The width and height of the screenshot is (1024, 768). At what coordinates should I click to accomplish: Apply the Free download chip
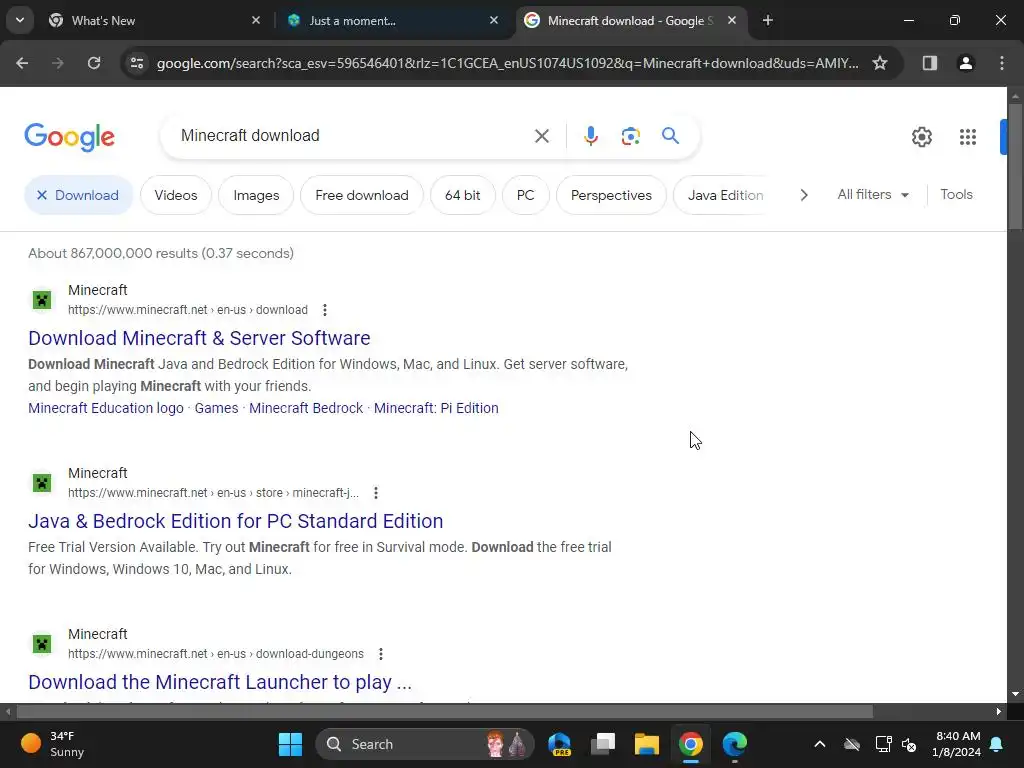tap(362, 195)
